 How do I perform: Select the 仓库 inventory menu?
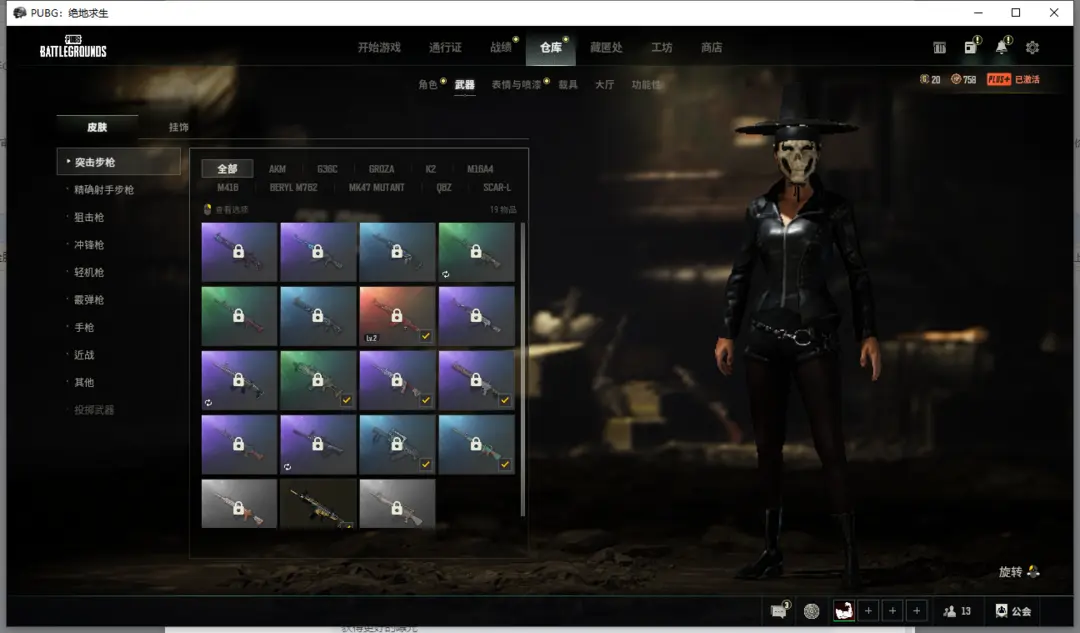(x=550, y=48)
